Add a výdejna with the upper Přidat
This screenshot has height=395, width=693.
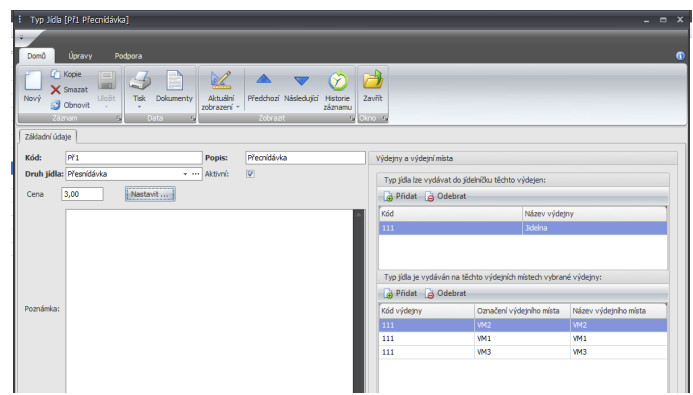[400, 196]
